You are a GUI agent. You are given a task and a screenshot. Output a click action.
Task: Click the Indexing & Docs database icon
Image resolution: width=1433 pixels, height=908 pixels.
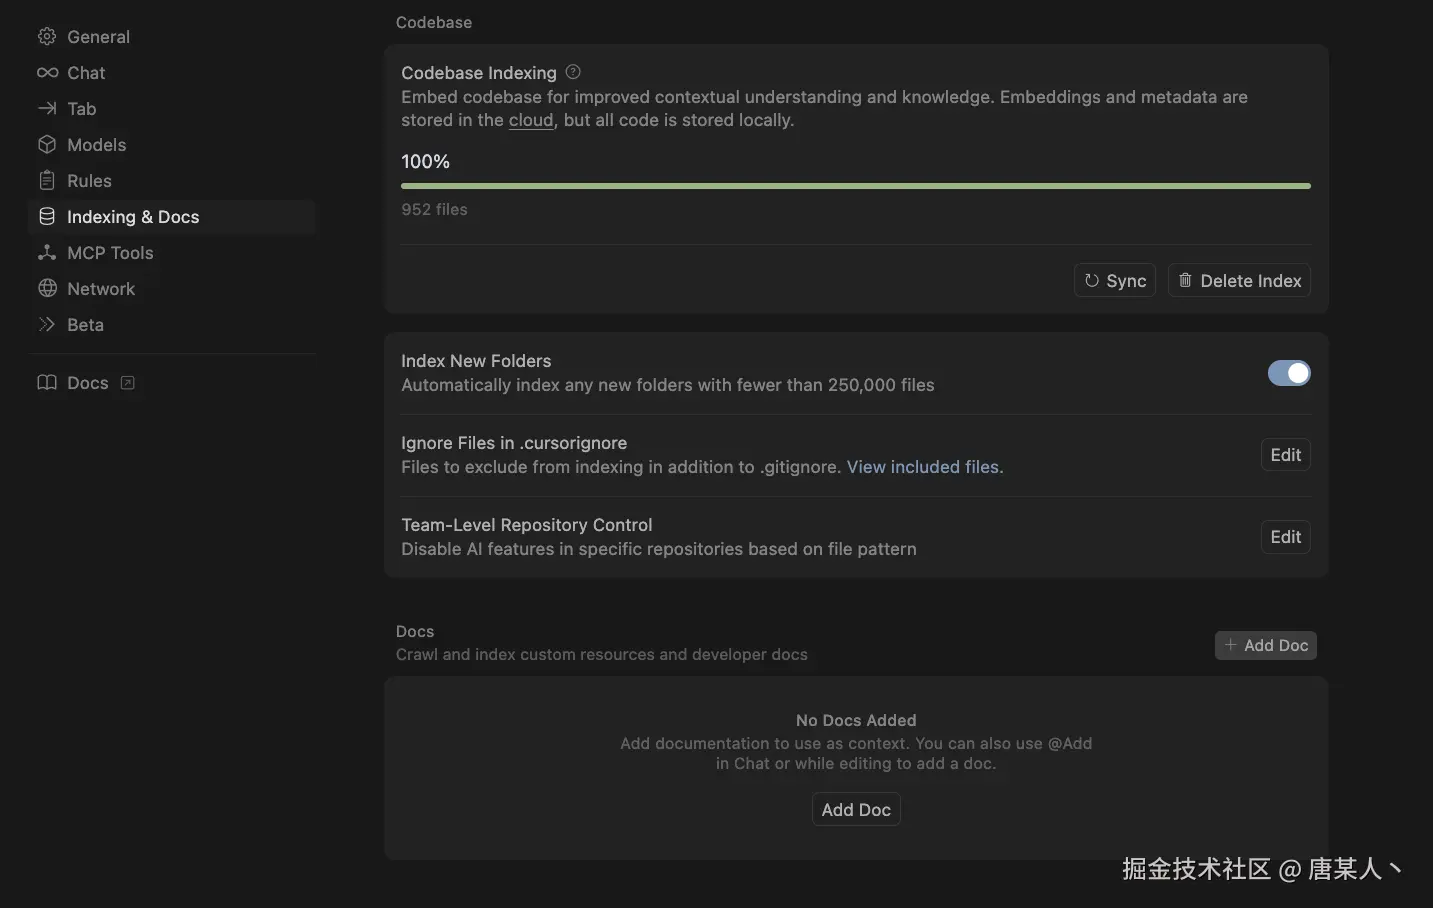pyautogui.click(x=47, y=217)
